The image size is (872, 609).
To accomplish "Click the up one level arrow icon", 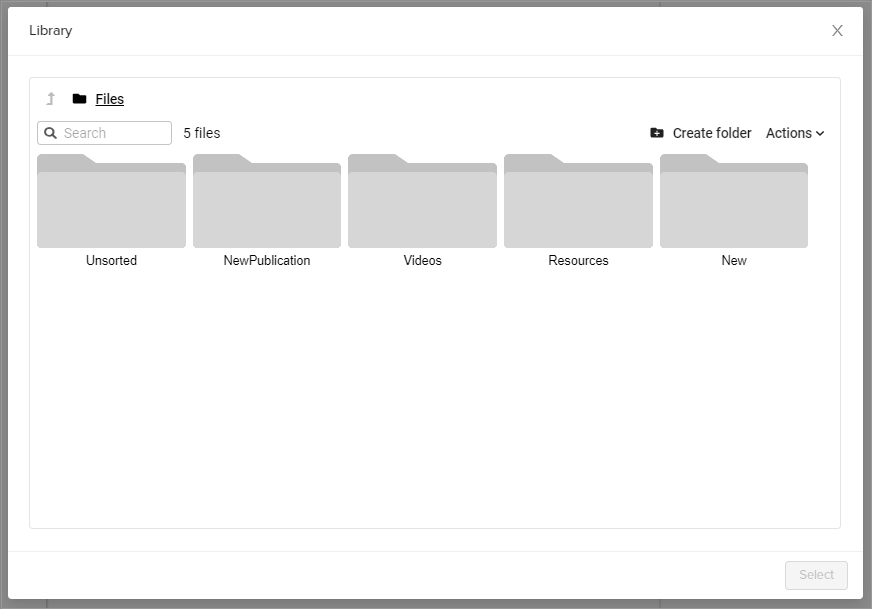I will [x=51, y=99].
